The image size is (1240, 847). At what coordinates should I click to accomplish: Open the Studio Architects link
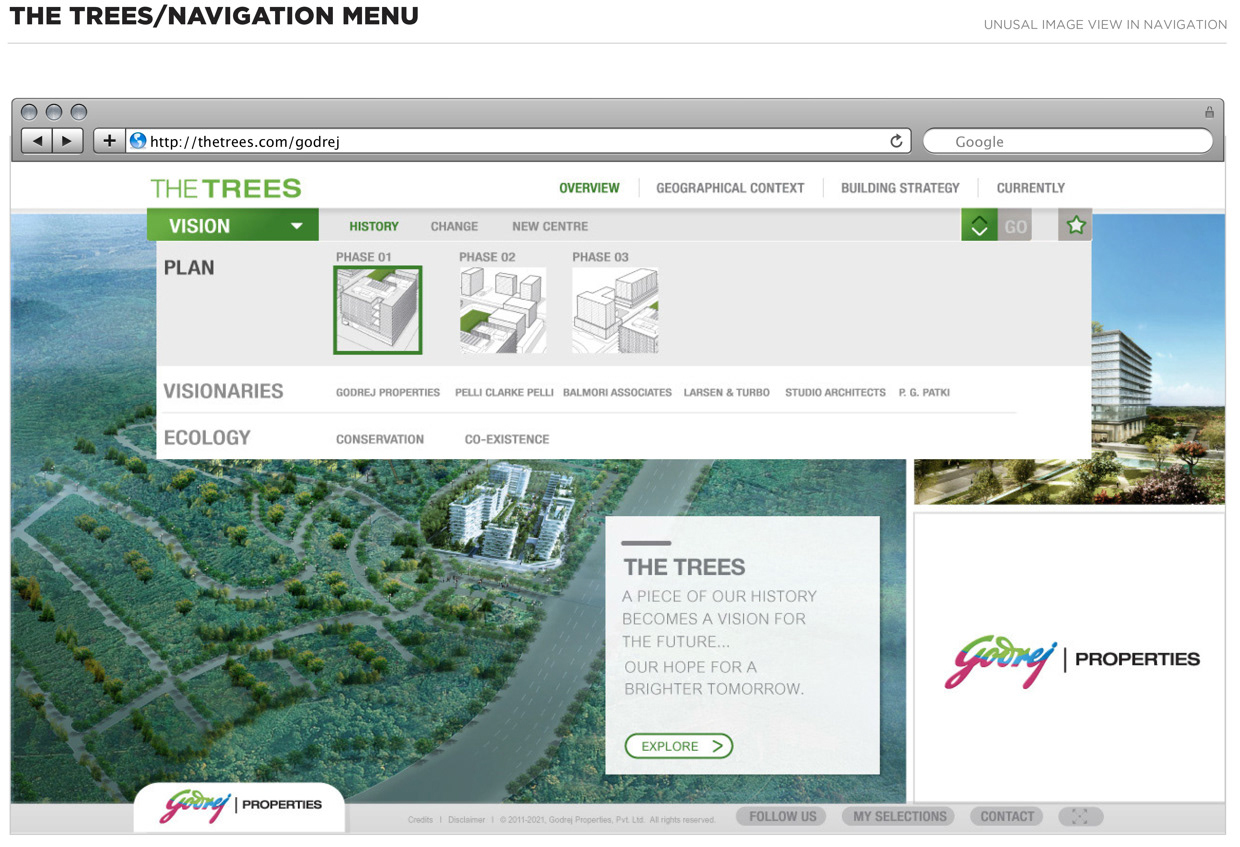coord(835,393)
